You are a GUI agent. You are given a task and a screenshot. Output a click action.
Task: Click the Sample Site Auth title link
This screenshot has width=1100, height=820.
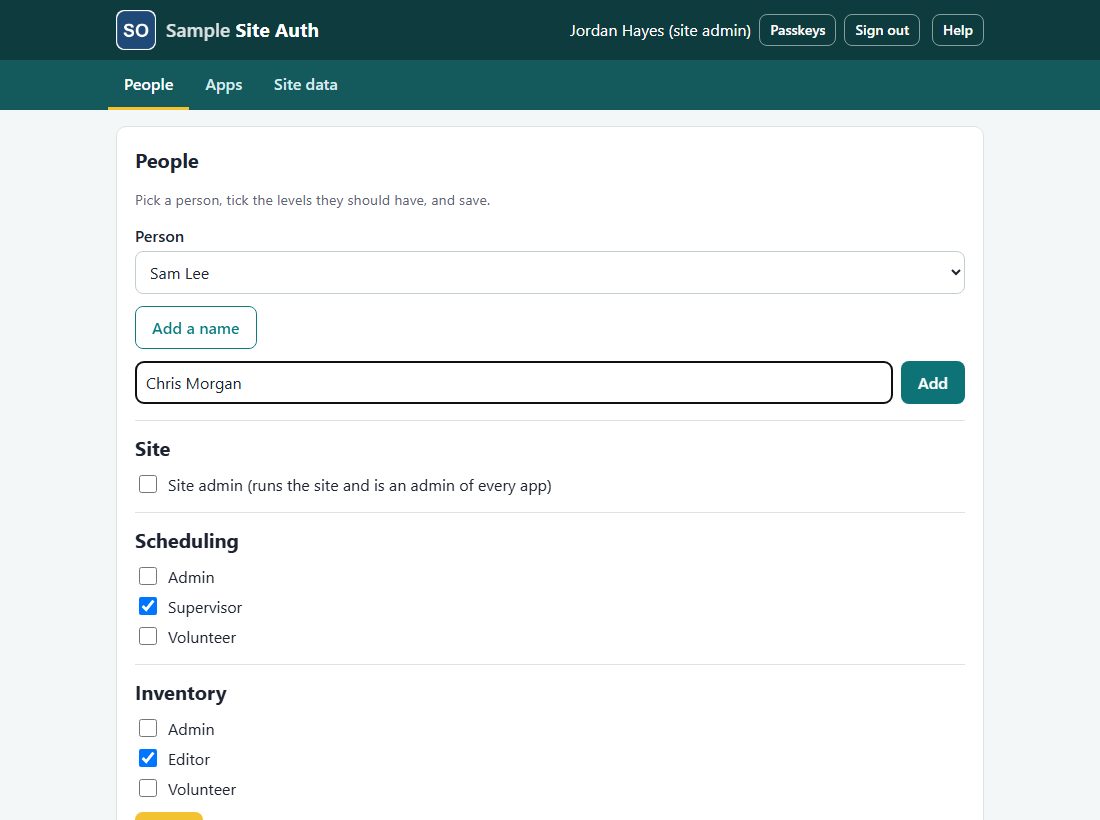click(x=242, y=30)
